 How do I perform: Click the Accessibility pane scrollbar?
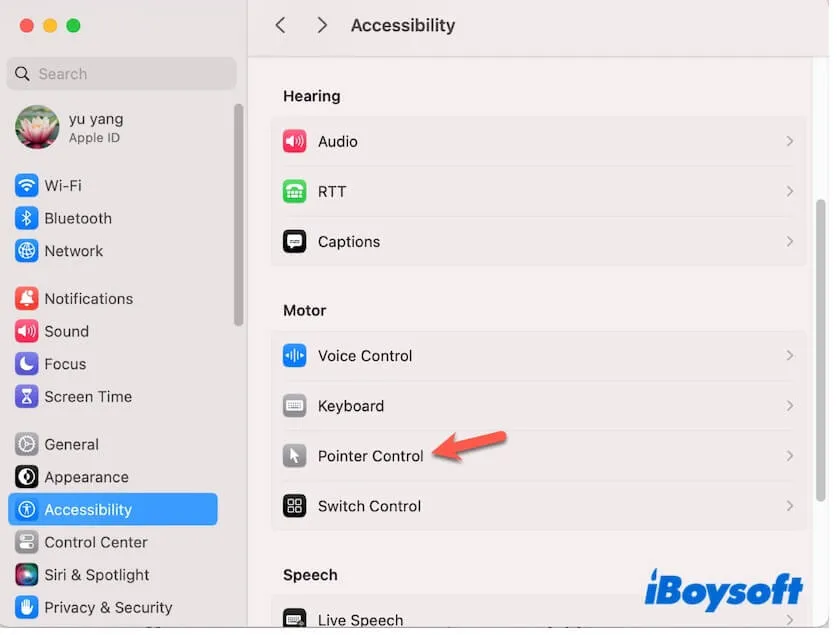820,350
